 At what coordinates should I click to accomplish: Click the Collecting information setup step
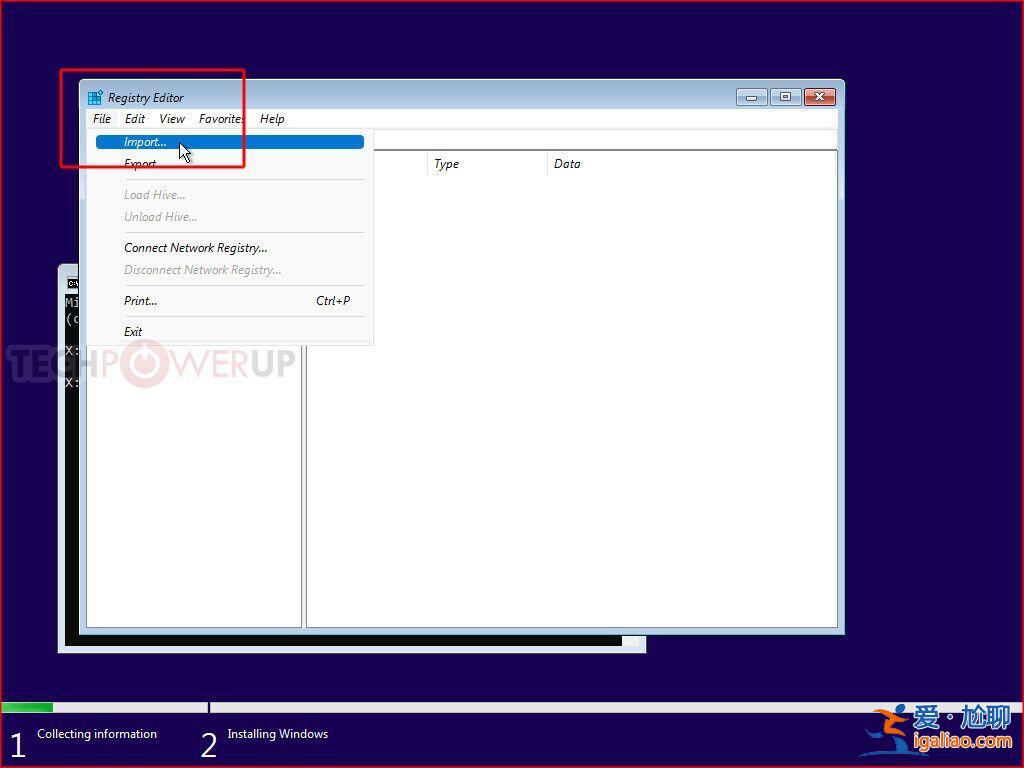pyautogui.click(x=96, y=733)
